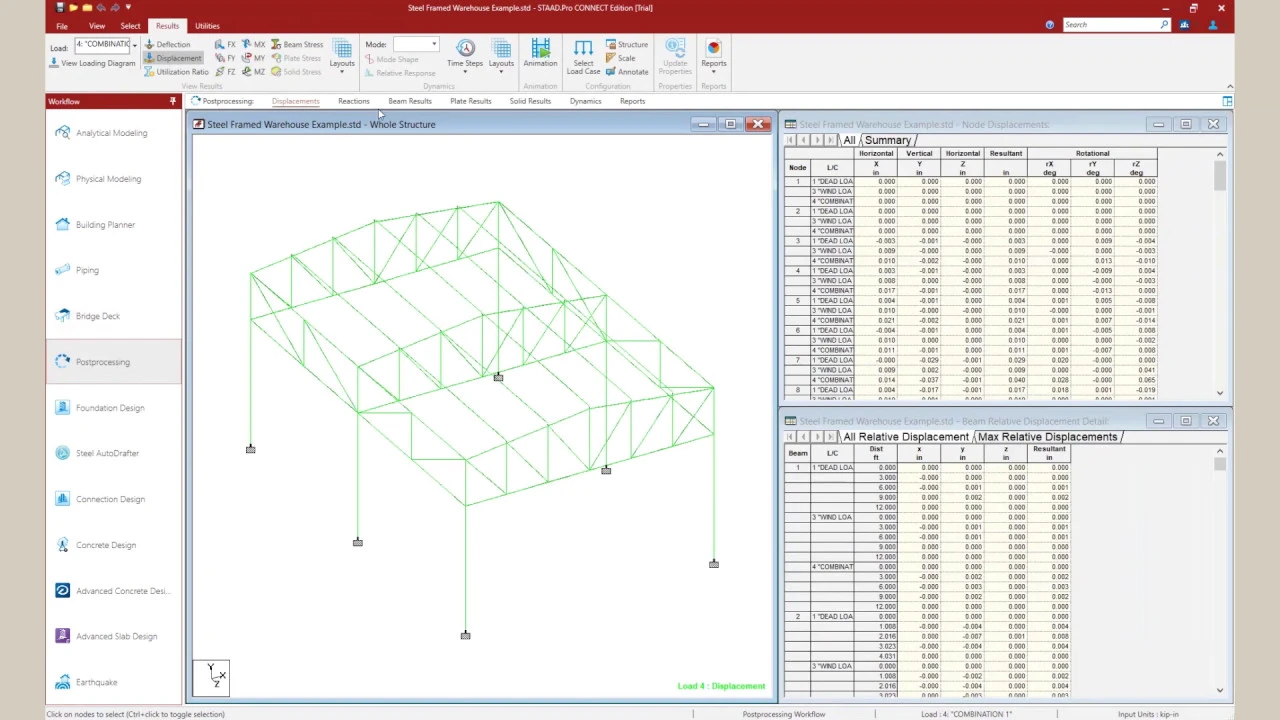Toggle Utilization Ratio display
This screenshot has width=1280, height=720.
(x=176, y=72)
